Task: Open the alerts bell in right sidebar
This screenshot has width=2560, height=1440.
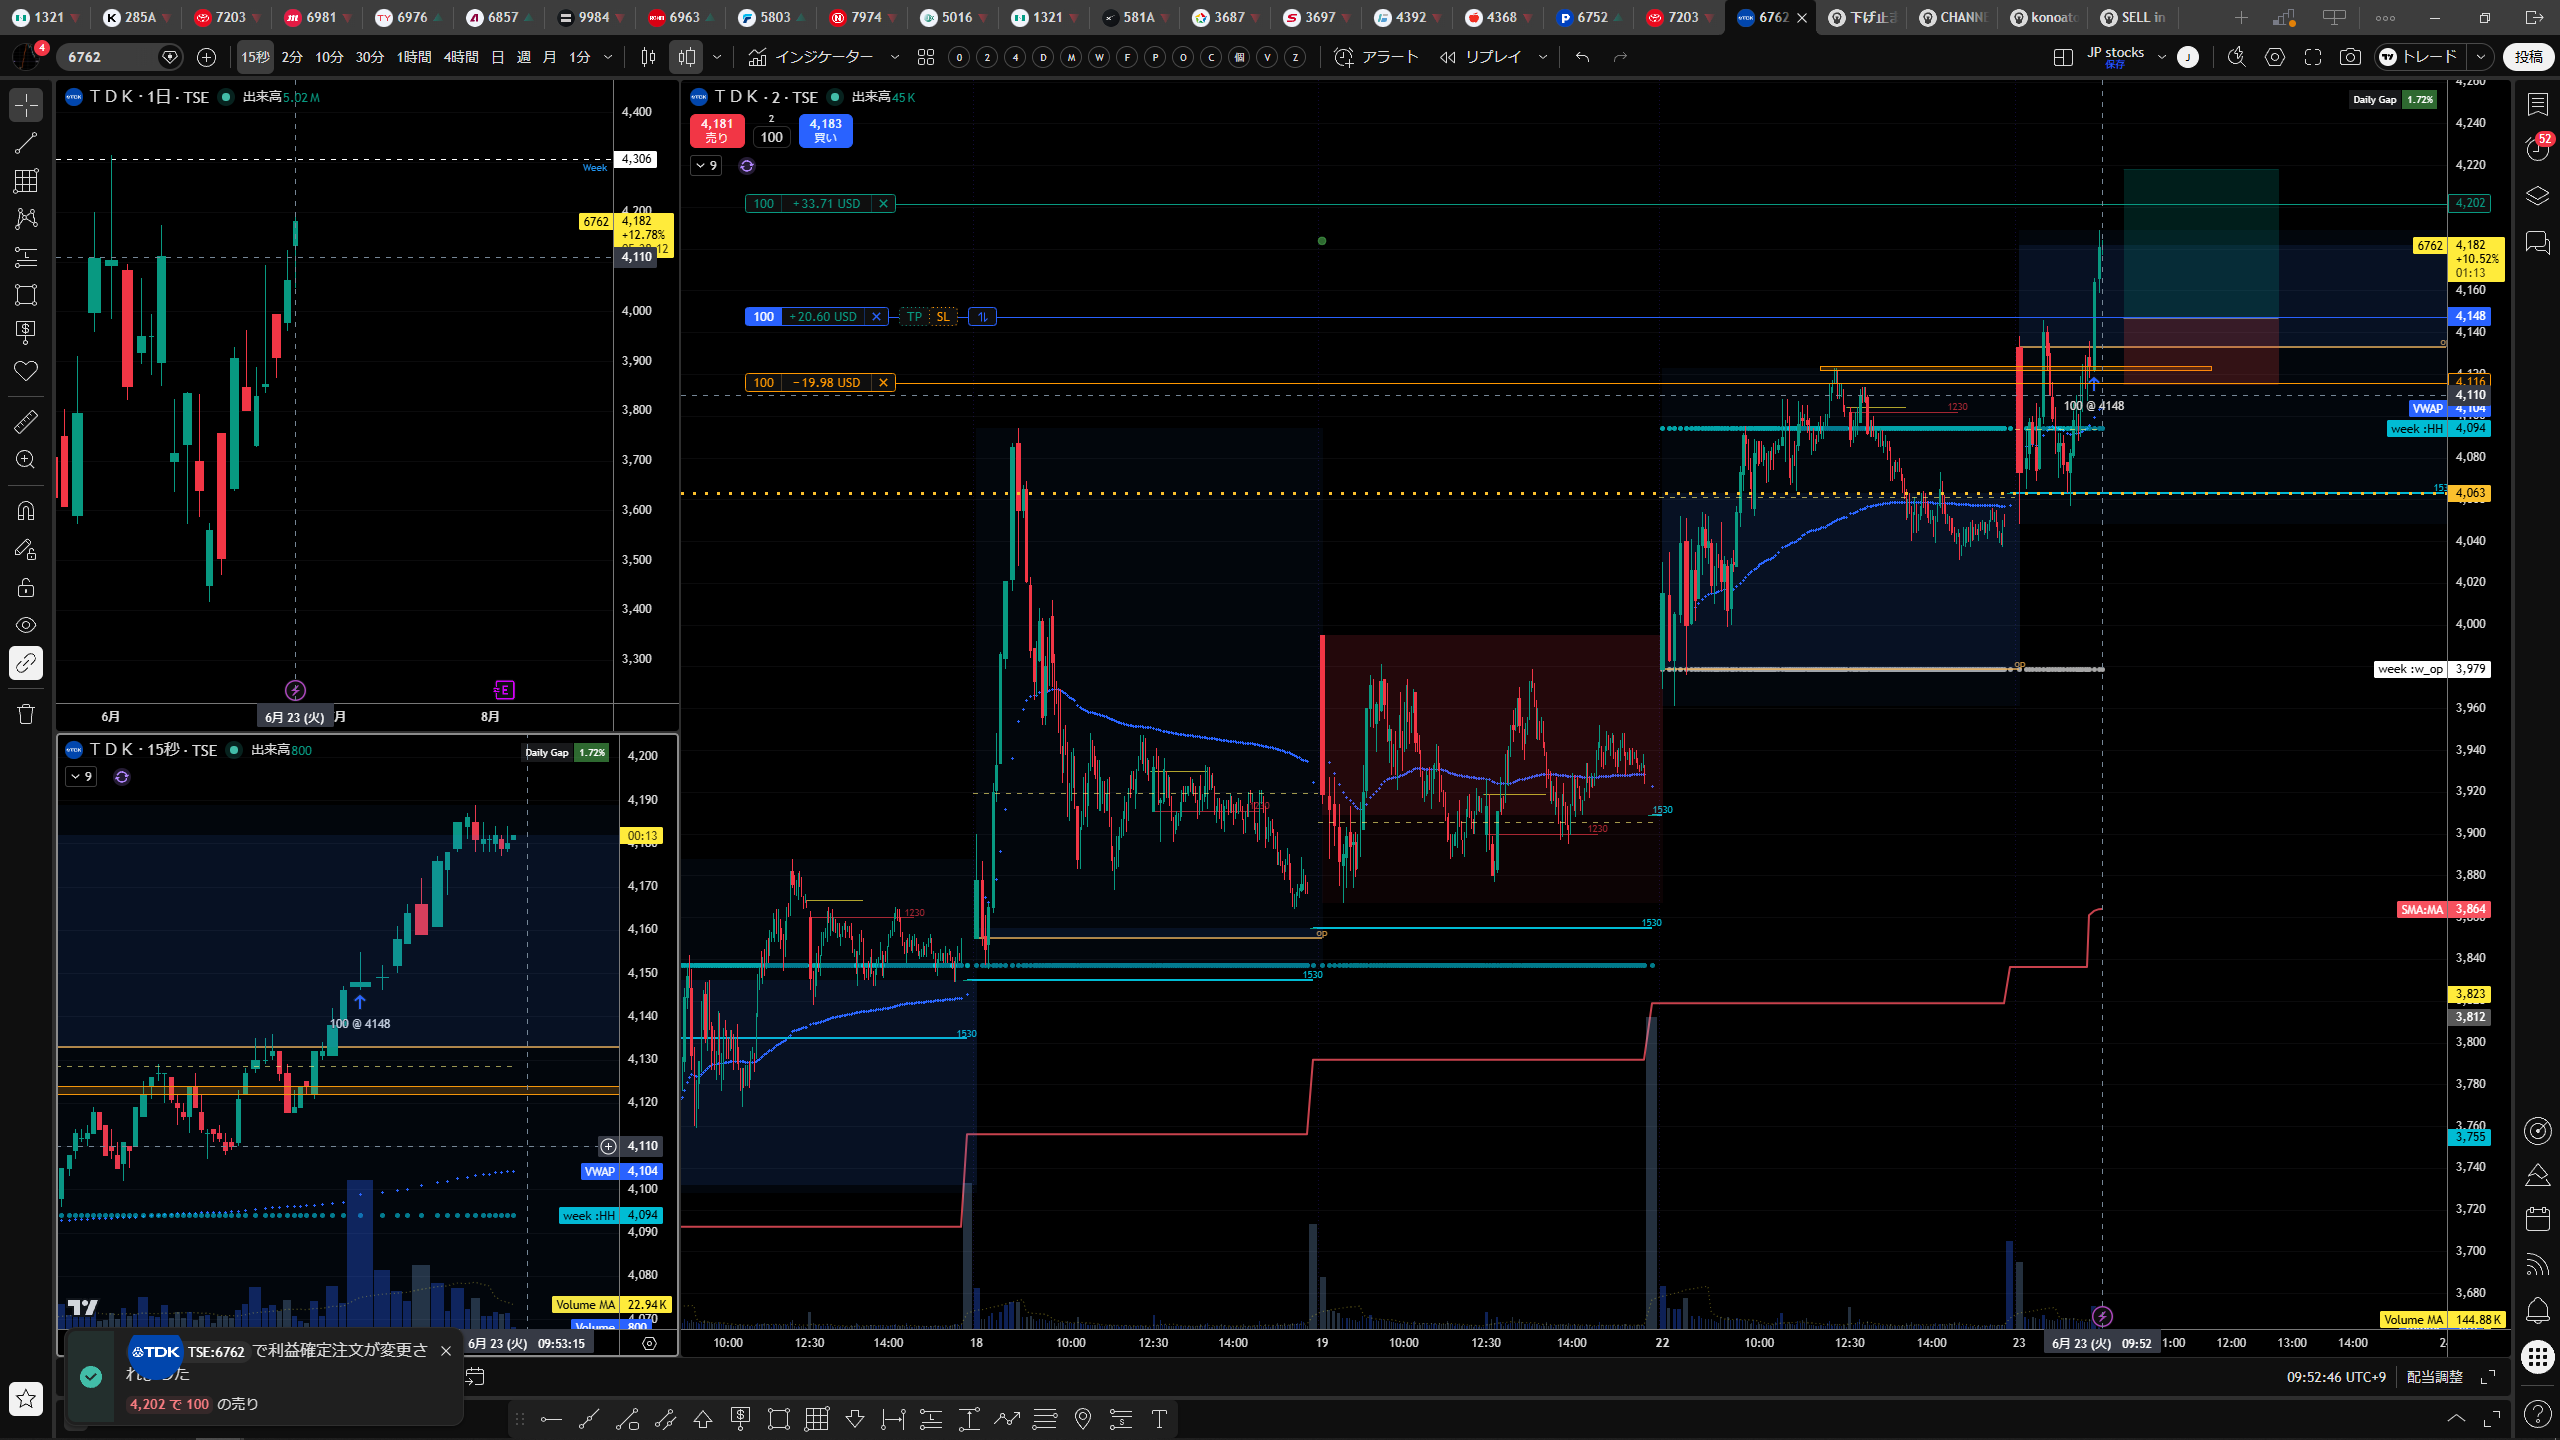Action: [2538, 1310]
